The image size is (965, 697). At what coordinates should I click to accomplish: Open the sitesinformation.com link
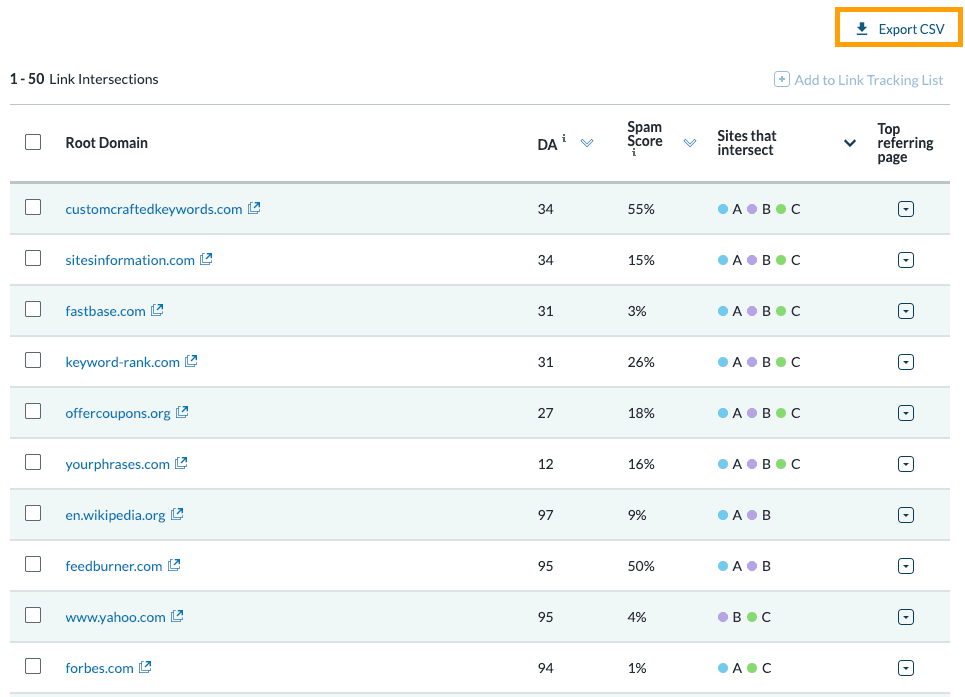tap(130, 259)
